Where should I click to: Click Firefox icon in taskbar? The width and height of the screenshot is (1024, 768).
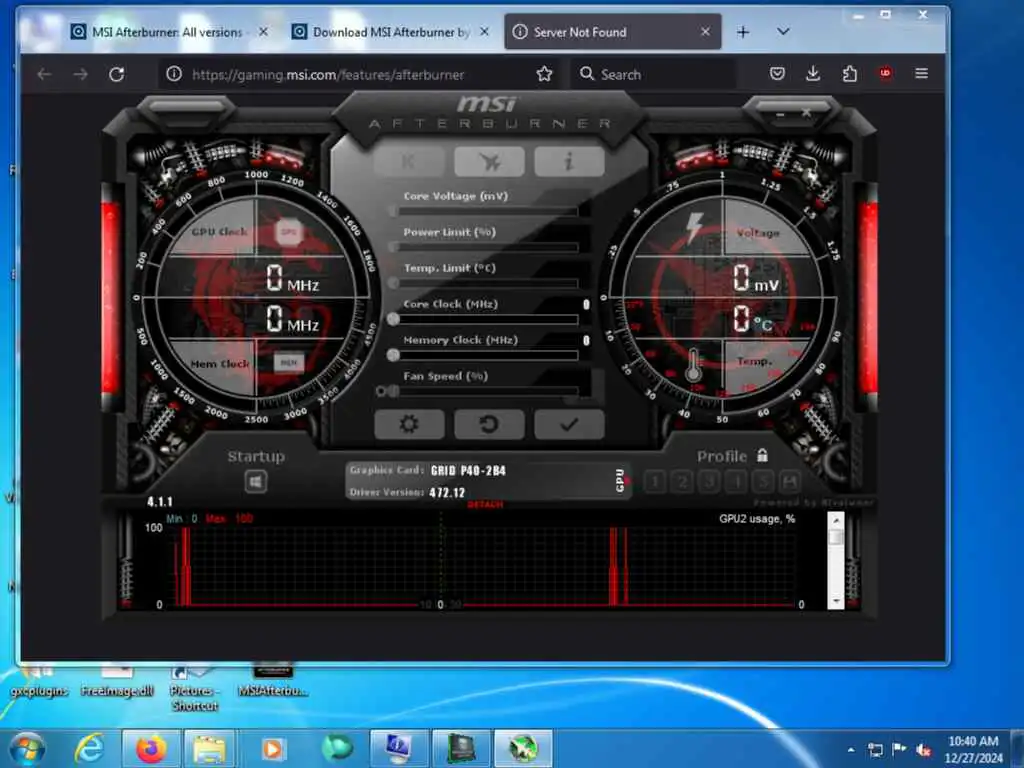(x=150, y=748)
